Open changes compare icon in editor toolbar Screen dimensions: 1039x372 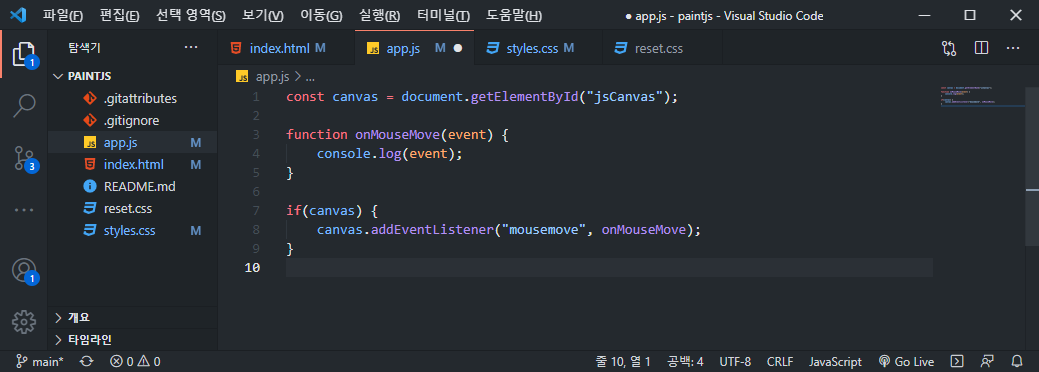point(949,48)
